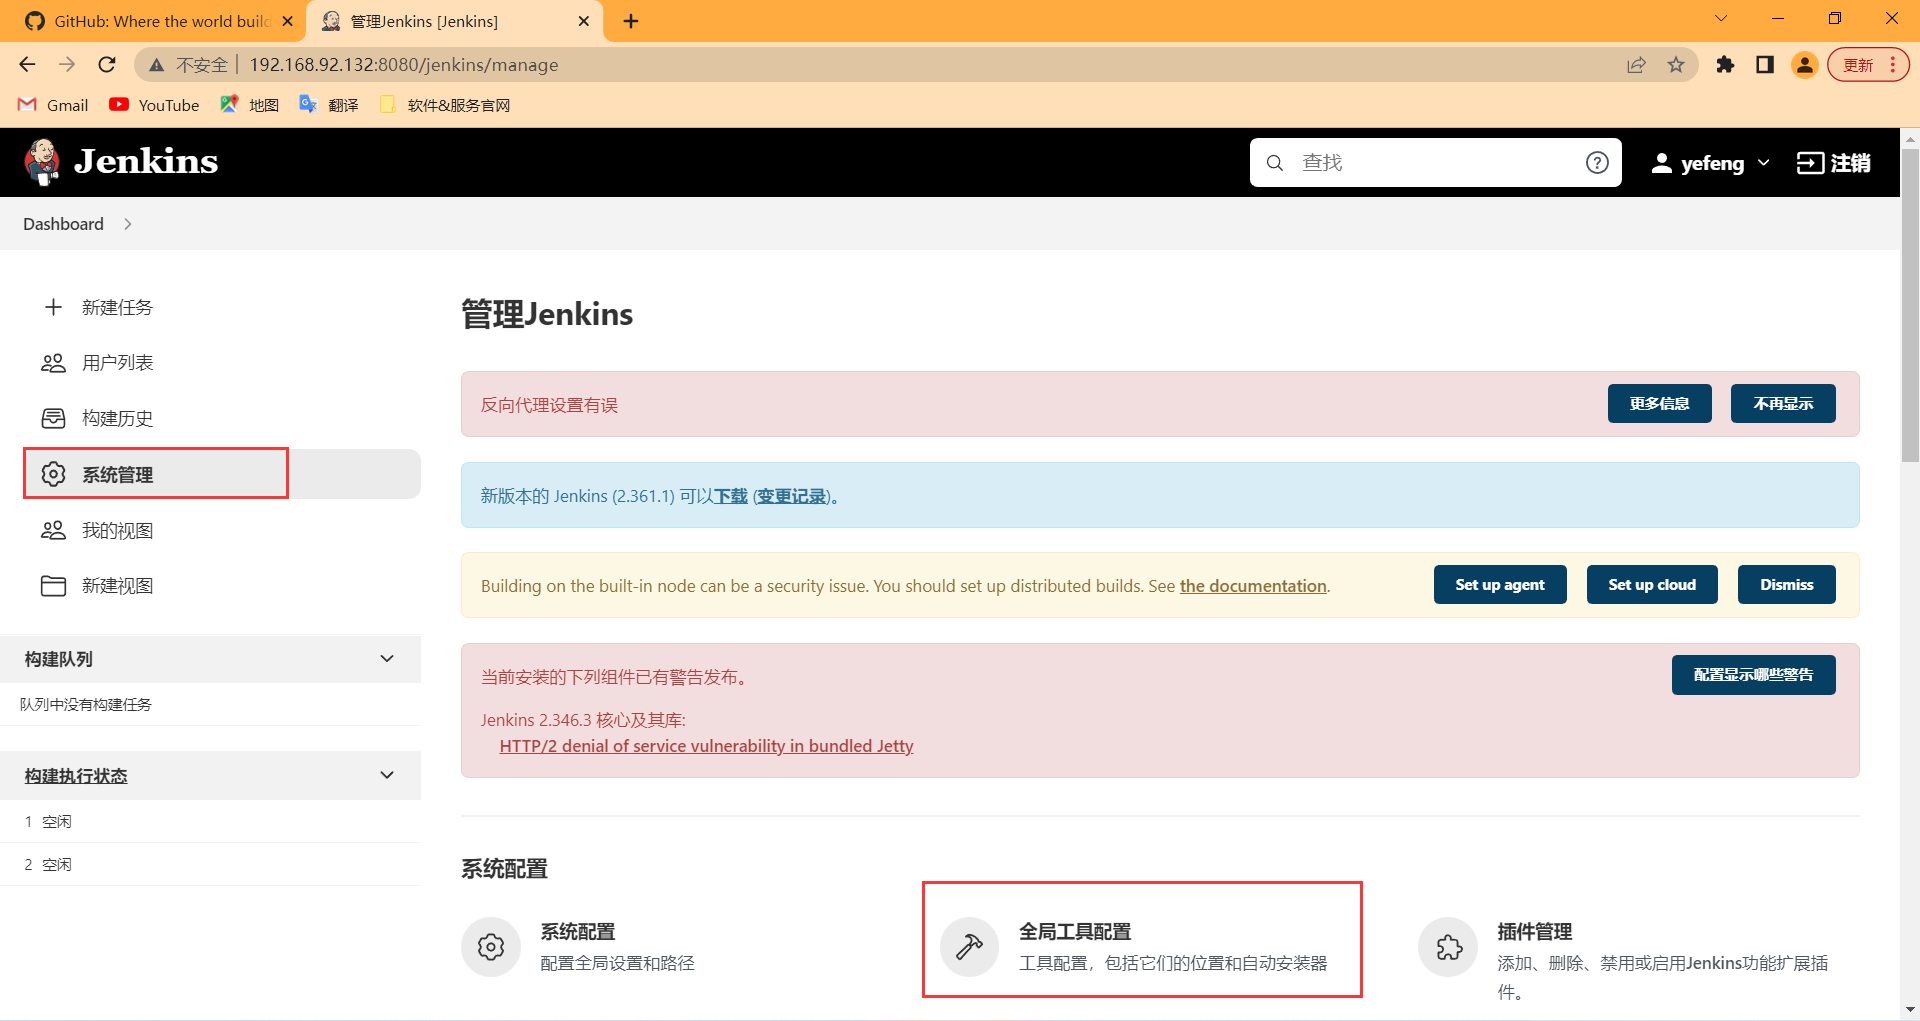This screenshot has width=1920, height=1021.
Task: Open the 翻译 bookmark
Action: (329, 105)
